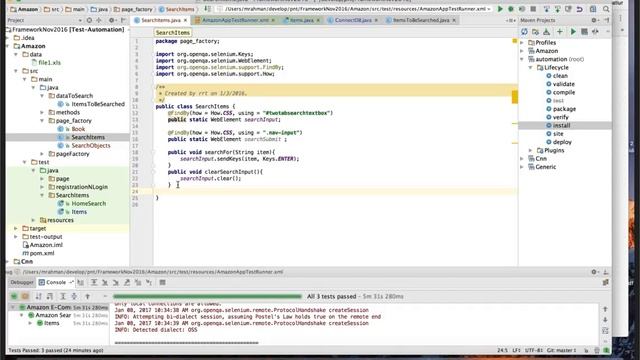This screenshot has height=360, width=640.
Task: Click the green indicator at status bar end
Action: click(x=607, y=350)
